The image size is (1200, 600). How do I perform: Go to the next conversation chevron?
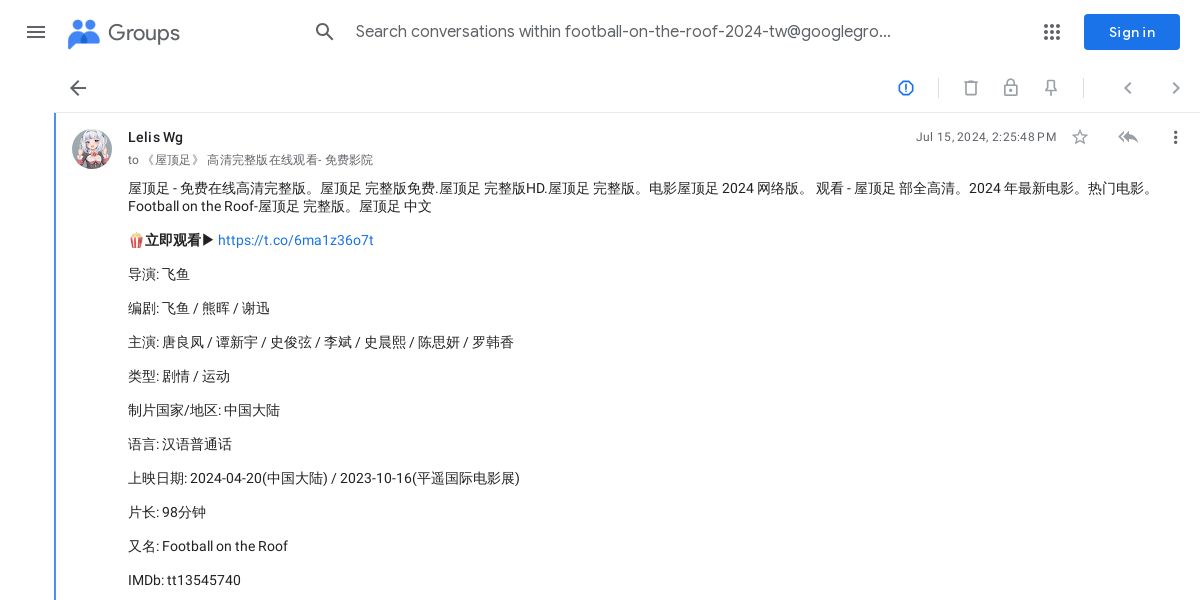tap(1176, 88)
